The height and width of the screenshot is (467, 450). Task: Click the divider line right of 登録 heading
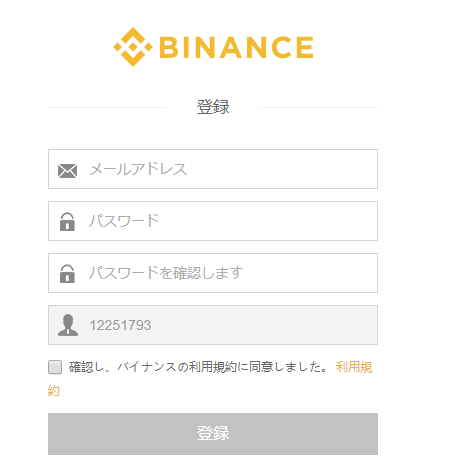pyautogui.click(x=318, y=107)
